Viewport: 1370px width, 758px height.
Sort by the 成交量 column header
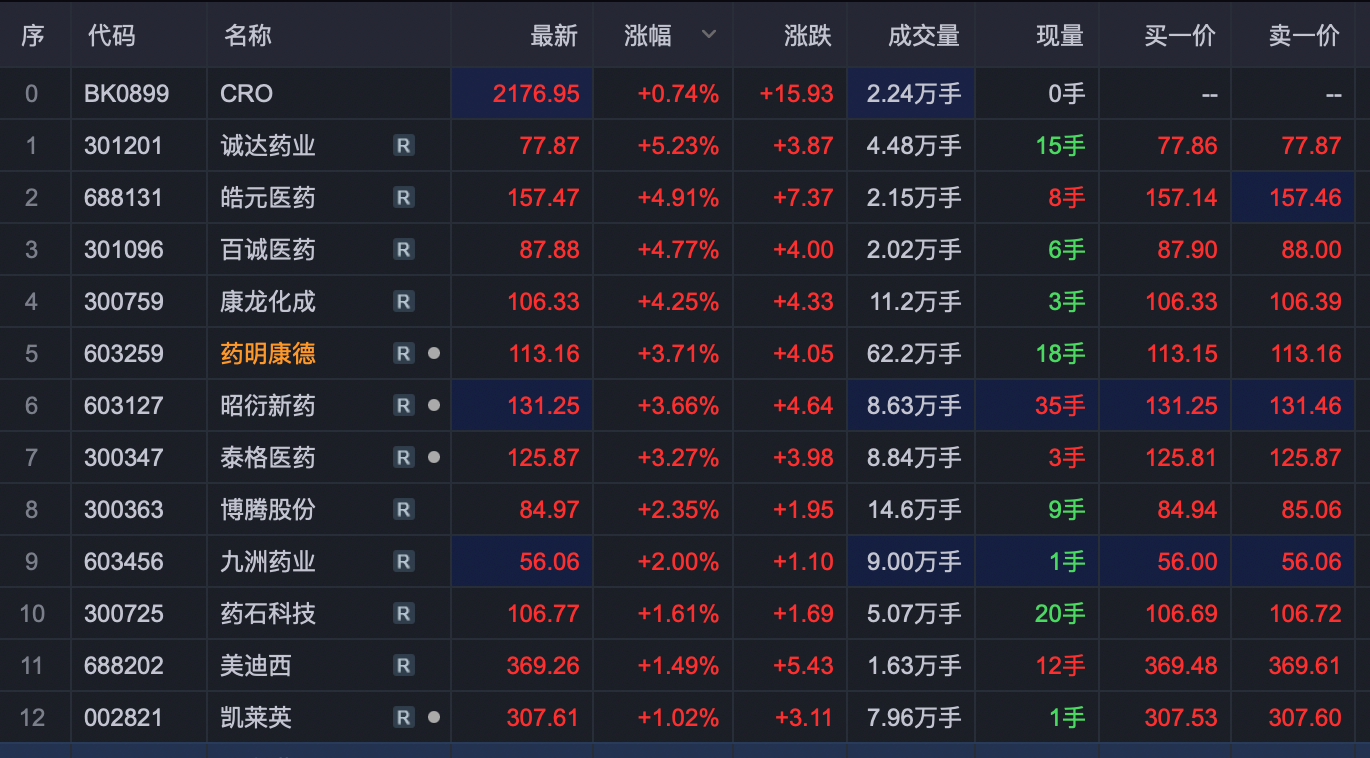point(923,36)
